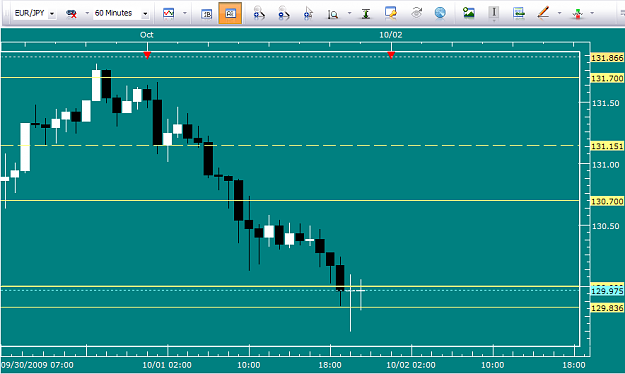Image resolution: width=625 pixels, height=374 pixels.
Task: Click the 130.50 axis value
Action: [605, 226]
